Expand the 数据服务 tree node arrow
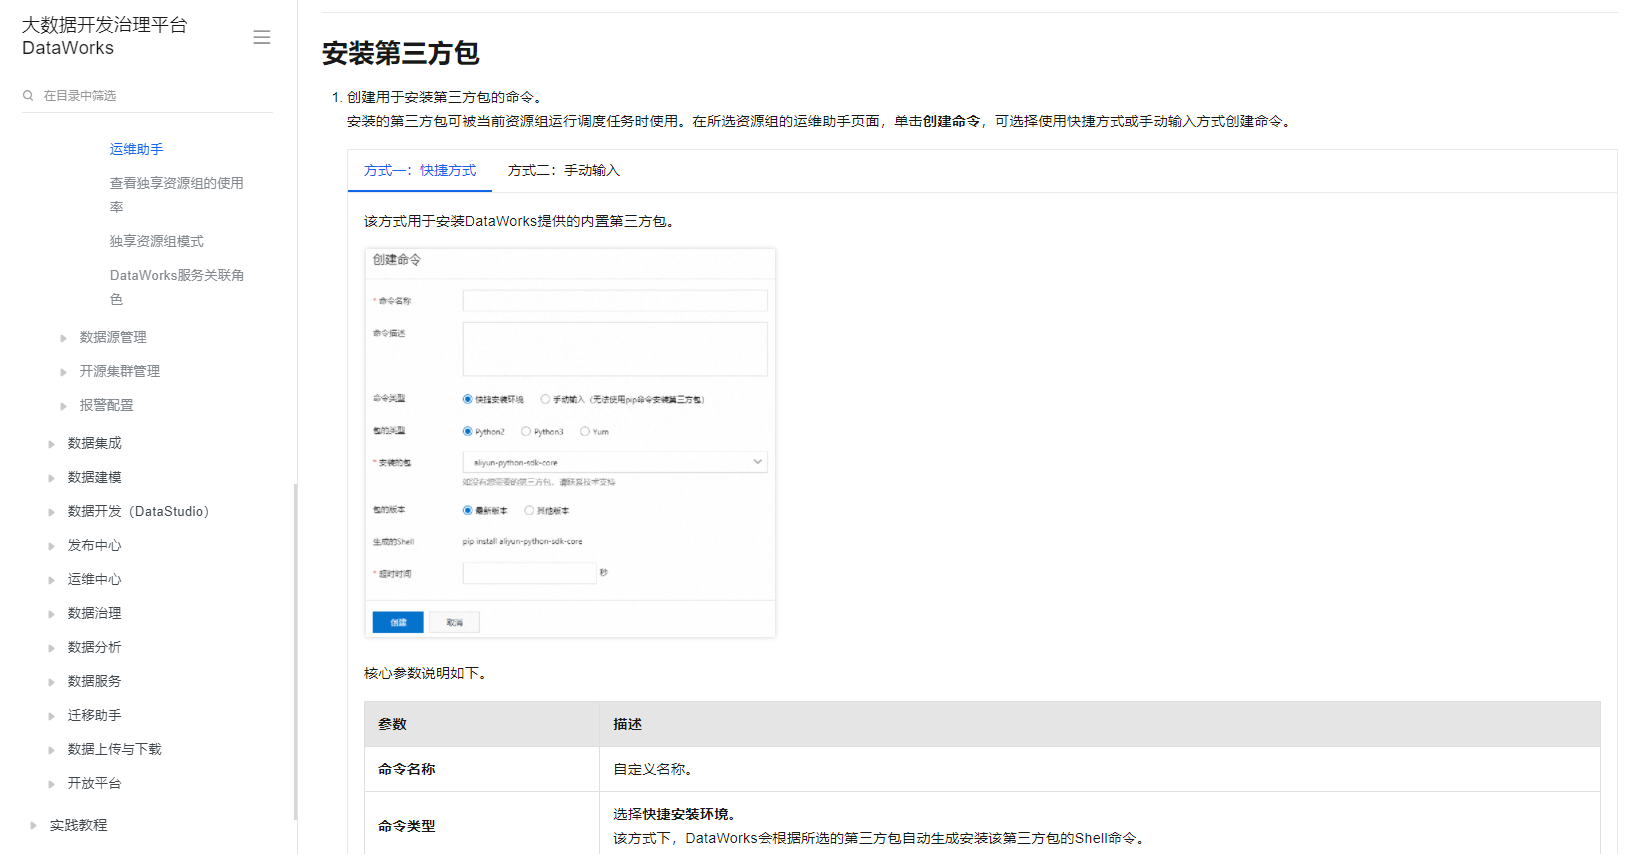The width and height of the screenshot is (1630, 854). [51, 682]
